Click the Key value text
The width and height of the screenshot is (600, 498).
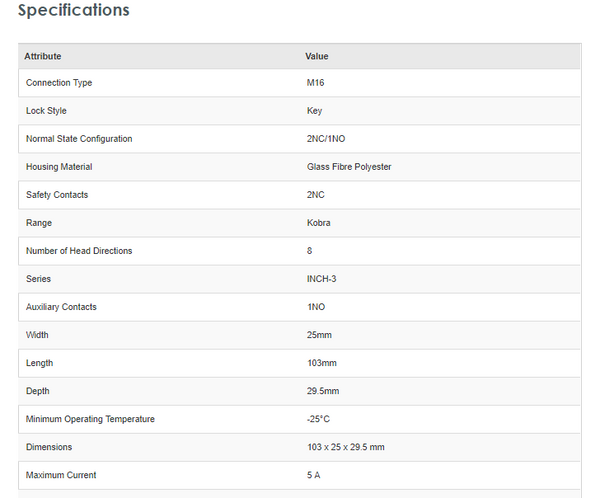[314, 111]
